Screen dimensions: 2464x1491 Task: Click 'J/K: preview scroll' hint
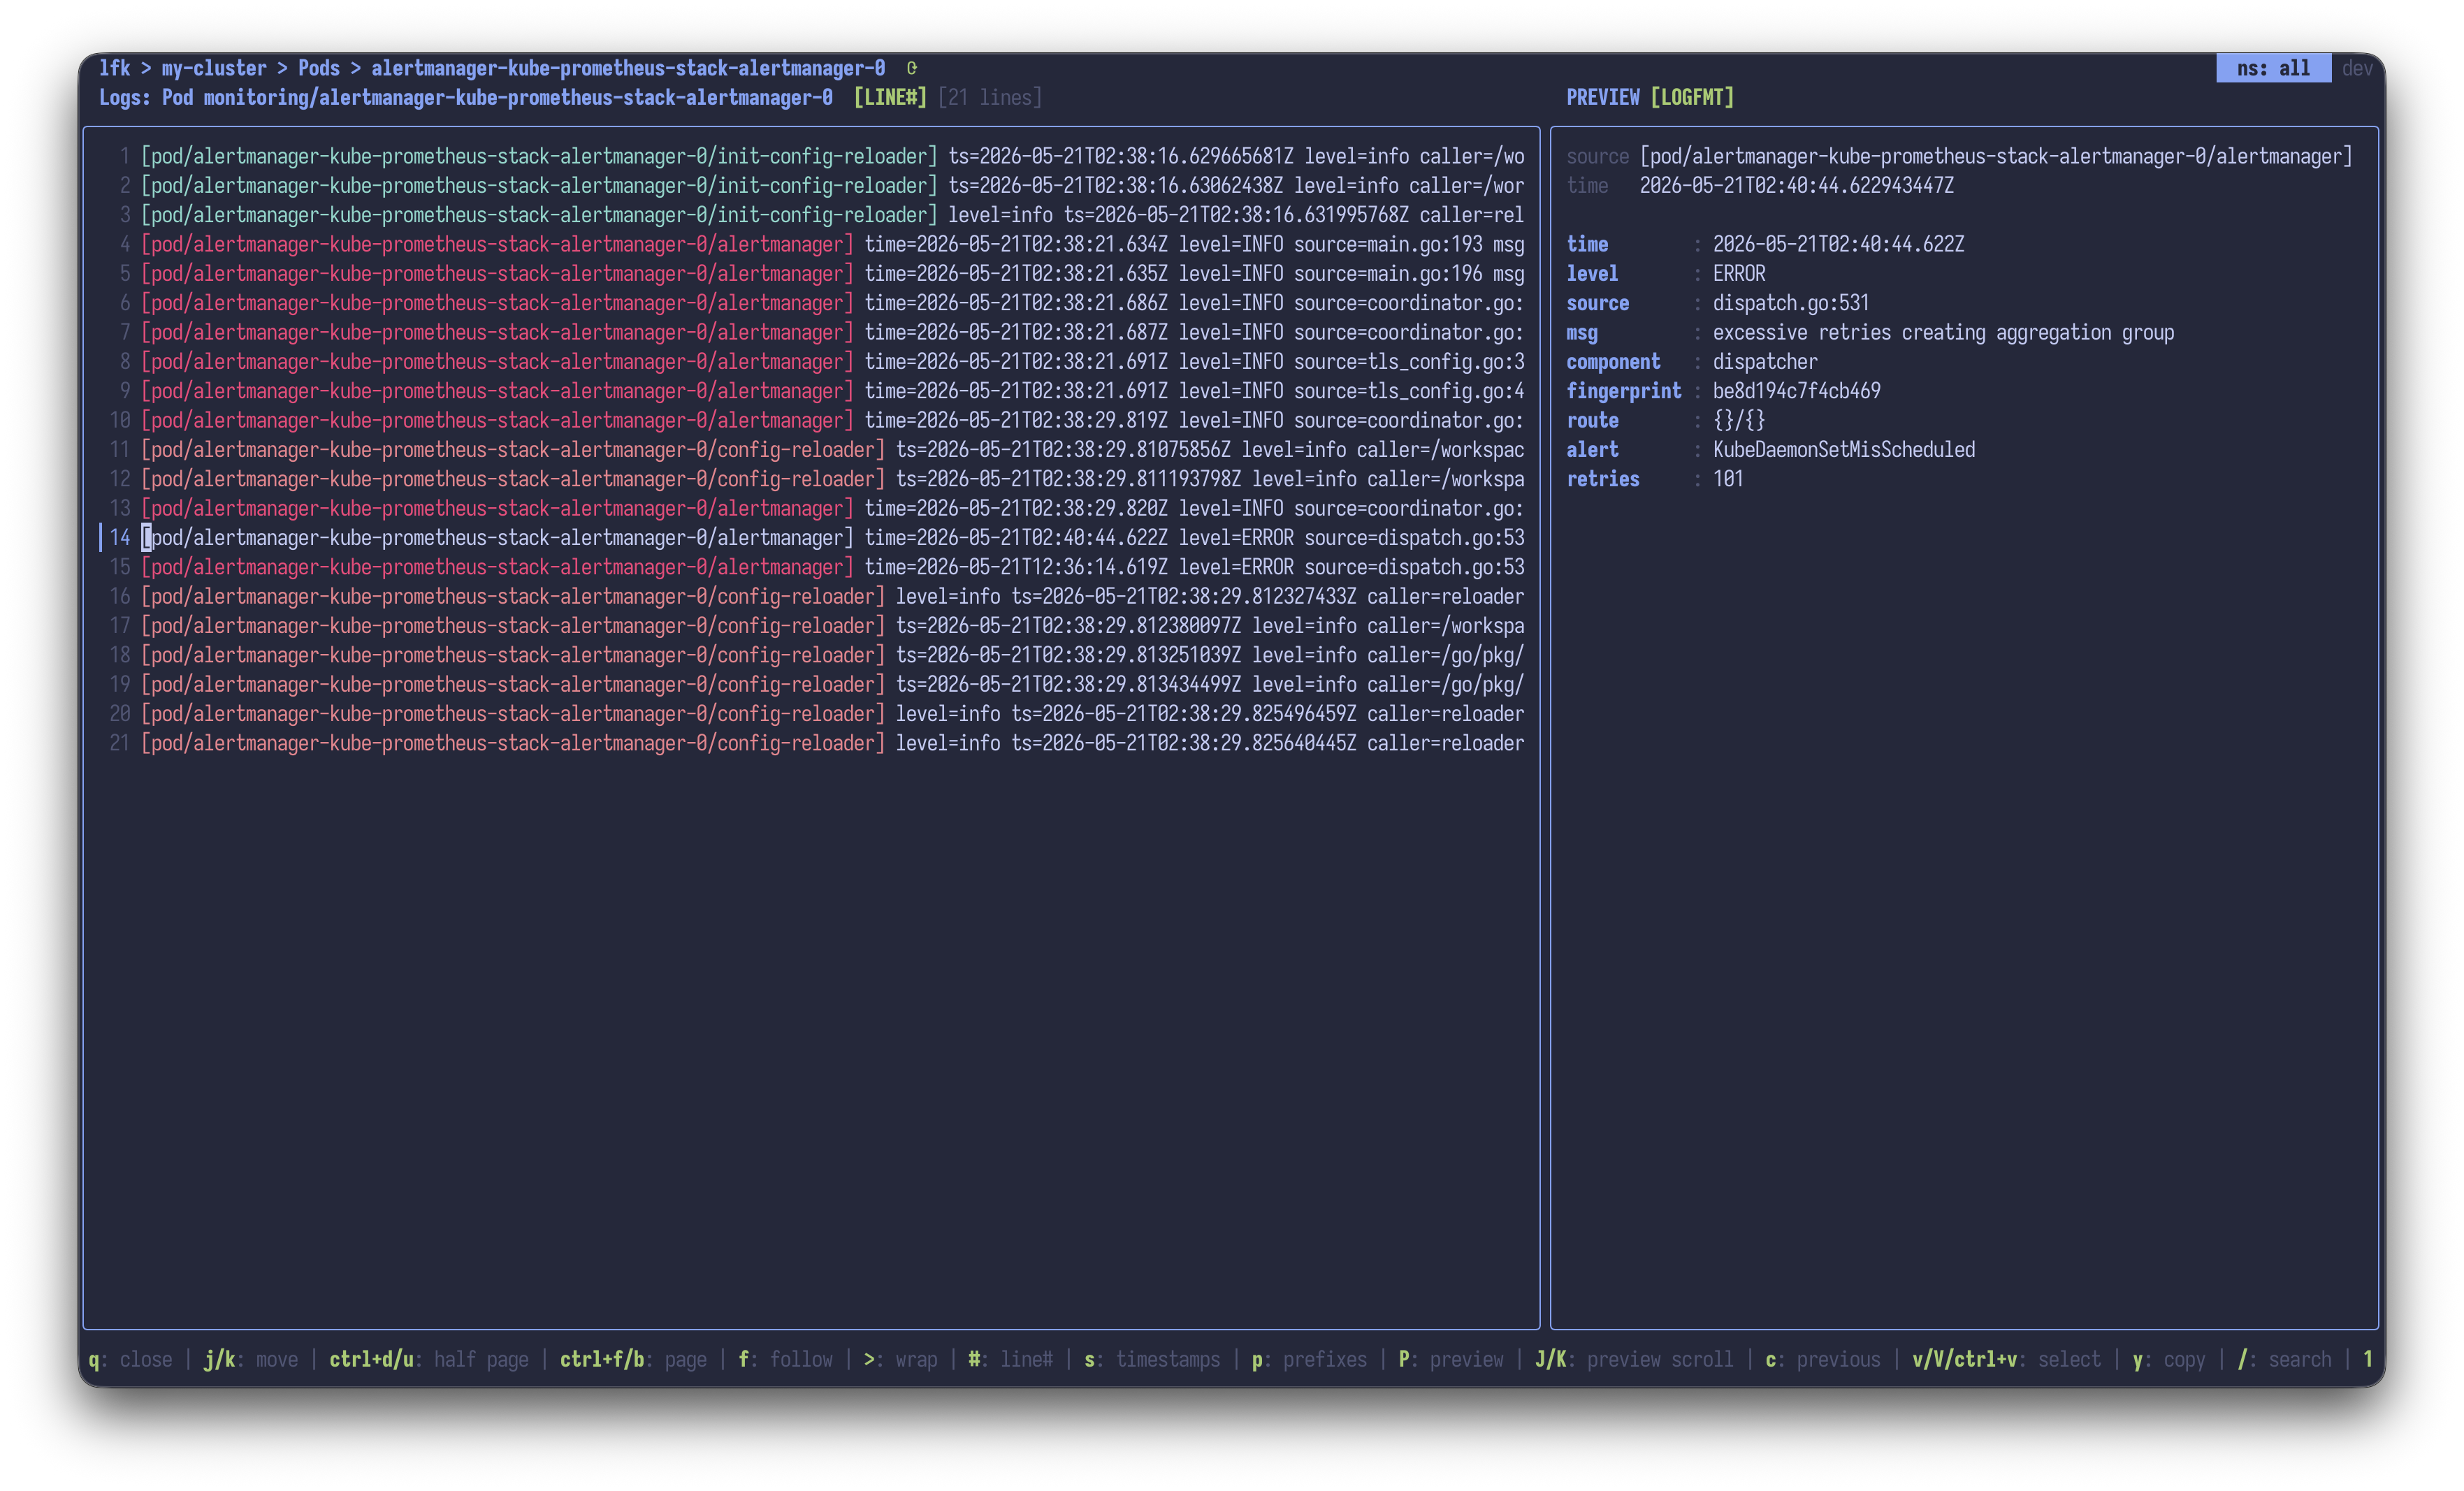point(1634,1359)
